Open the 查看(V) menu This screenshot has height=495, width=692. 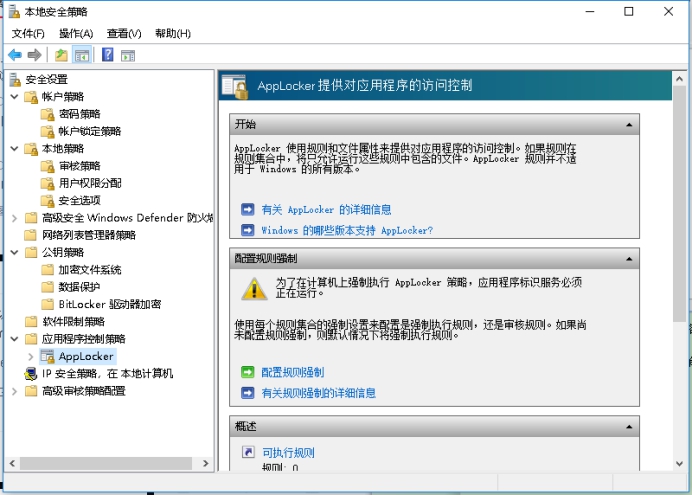point(124,34)
